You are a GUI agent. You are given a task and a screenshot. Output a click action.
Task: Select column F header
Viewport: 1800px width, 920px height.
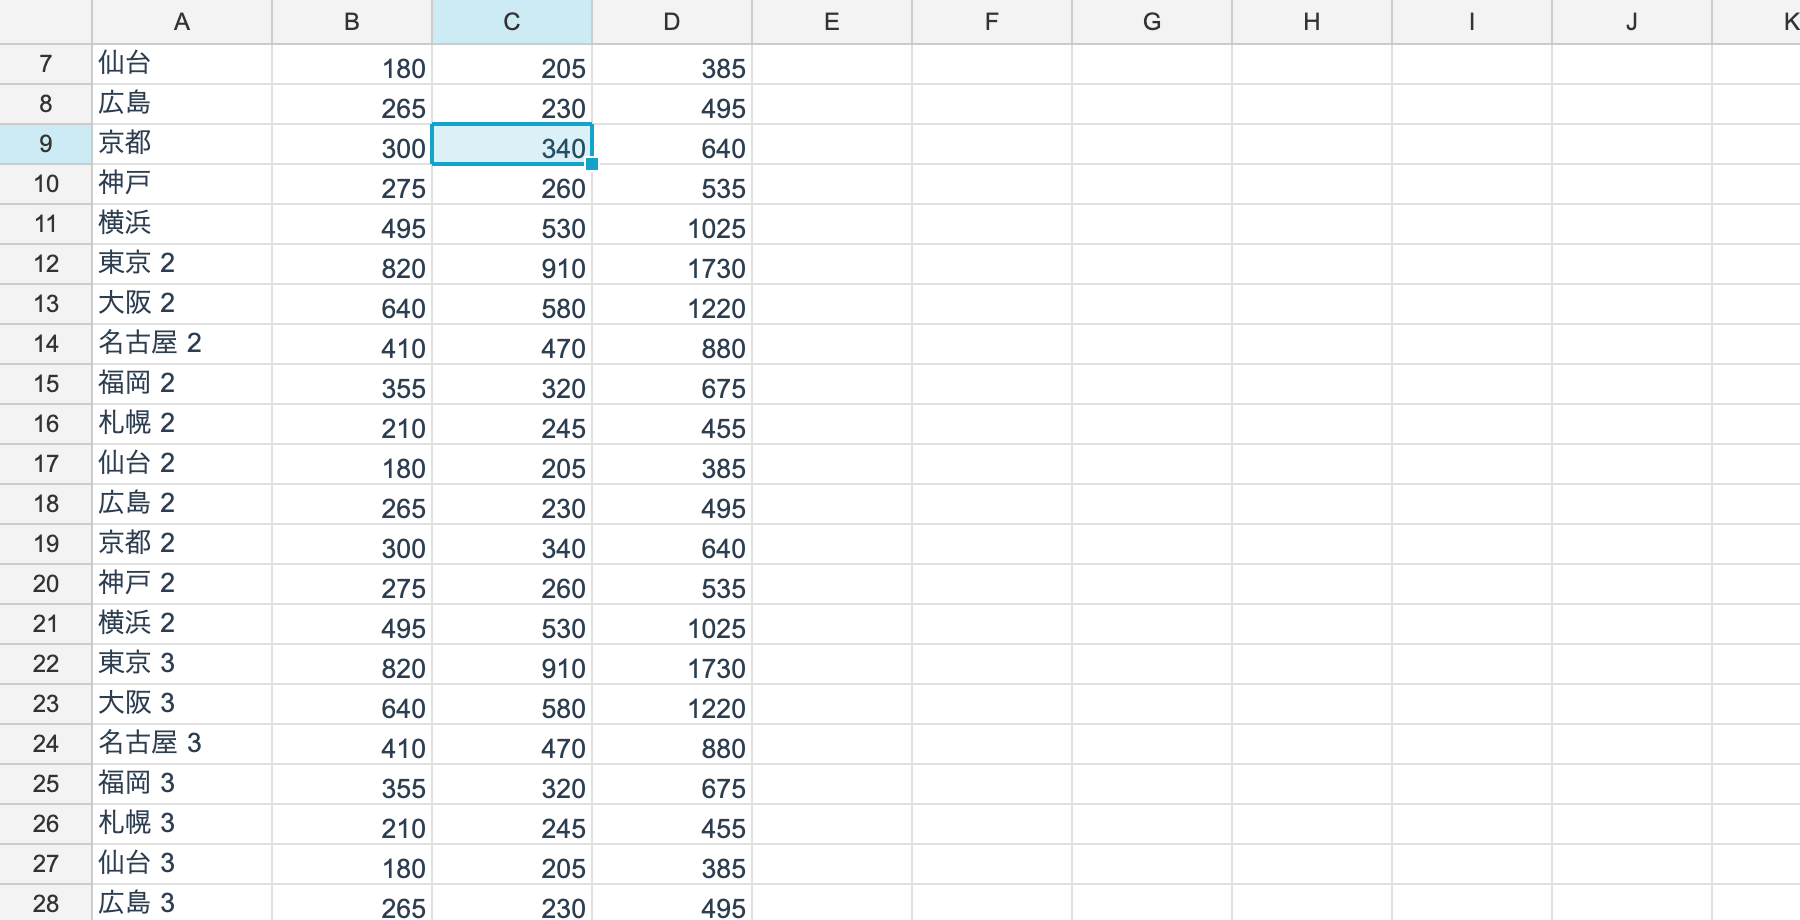[x=992, y=22]
